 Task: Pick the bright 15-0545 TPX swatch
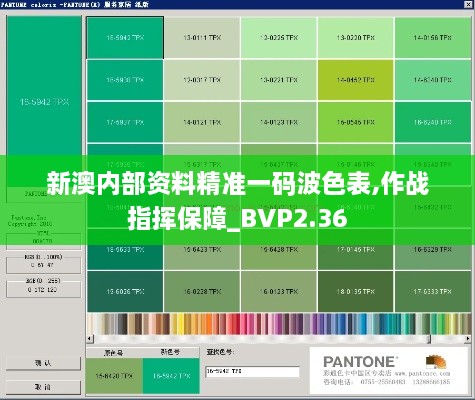tap(356, 122)
